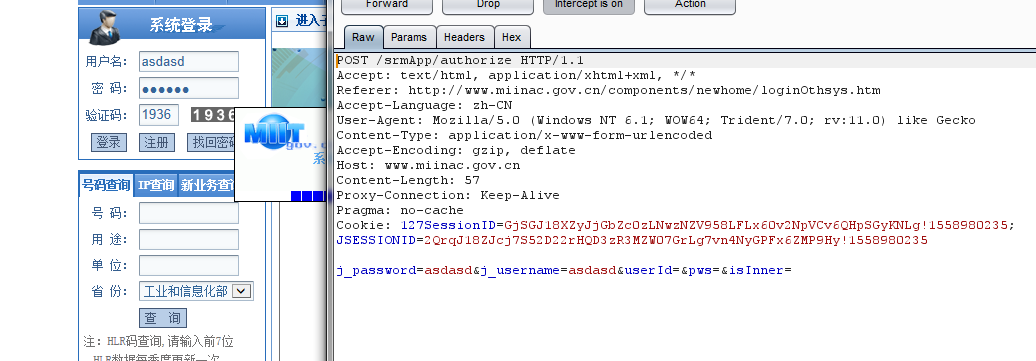
Task: Click the 用途 purpose input field
Action: click(189, 239)
